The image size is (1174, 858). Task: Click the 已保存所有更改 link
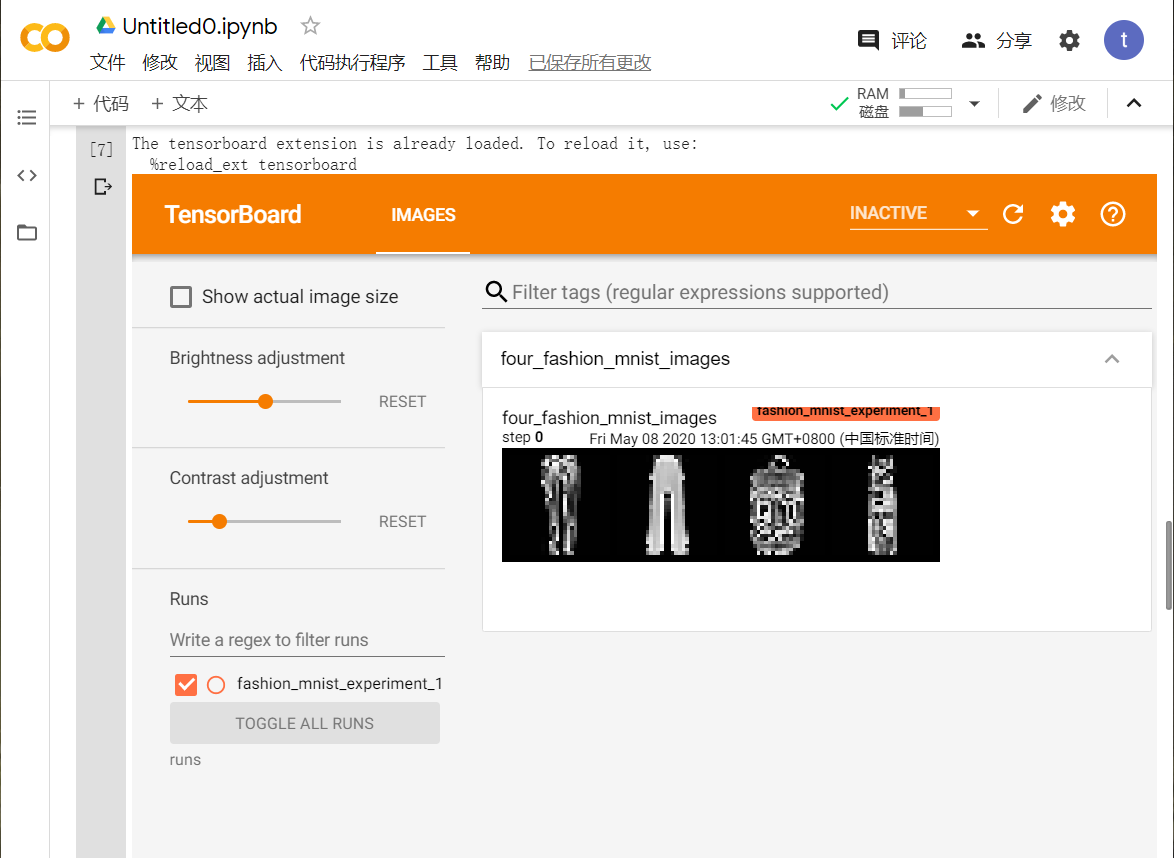tap(590, 63)
